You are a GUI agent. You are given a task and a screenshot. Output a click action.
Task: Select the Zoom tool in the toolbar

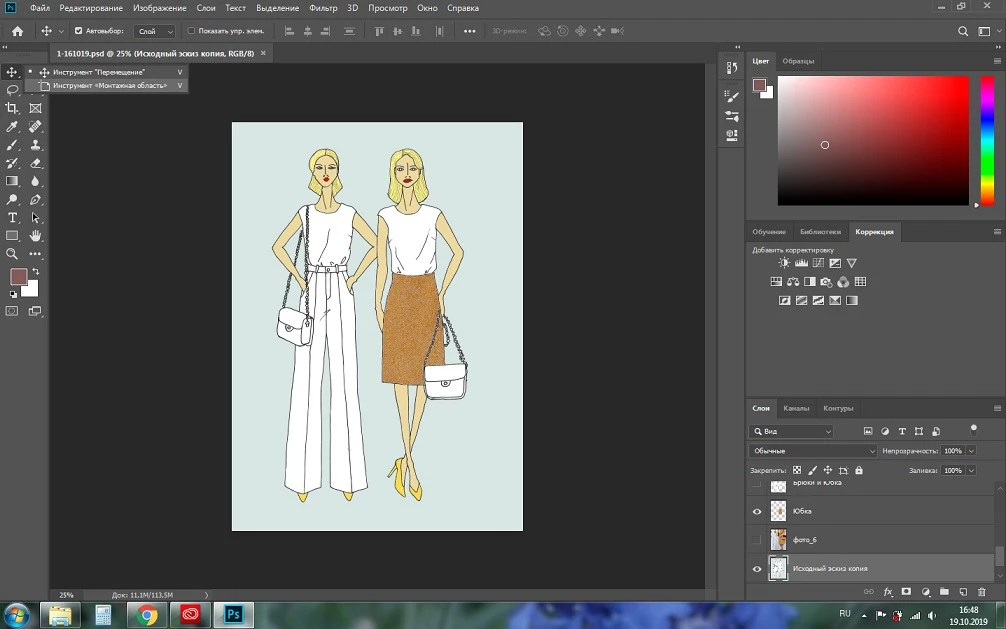tap(12, 254)
